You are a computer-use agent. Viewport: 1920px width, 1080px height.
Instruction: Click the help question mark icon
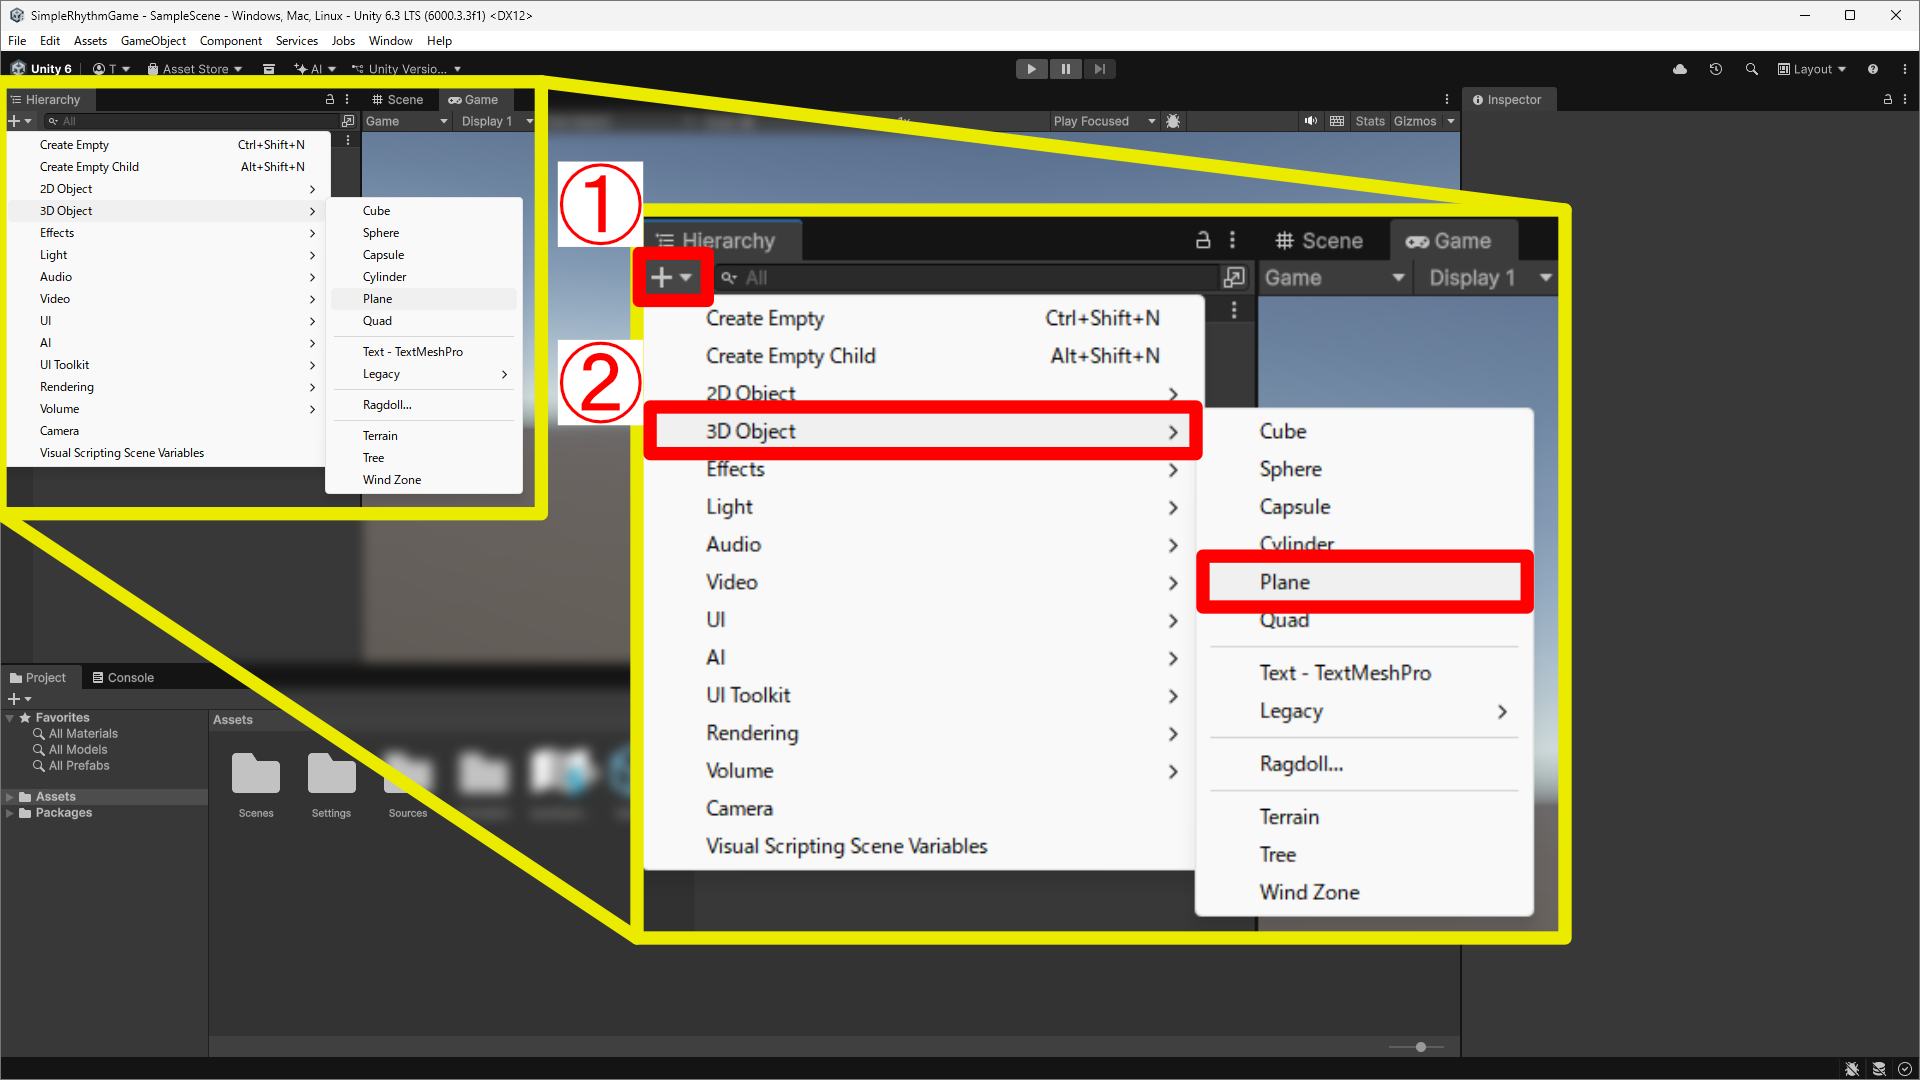tap(1873, 69)
